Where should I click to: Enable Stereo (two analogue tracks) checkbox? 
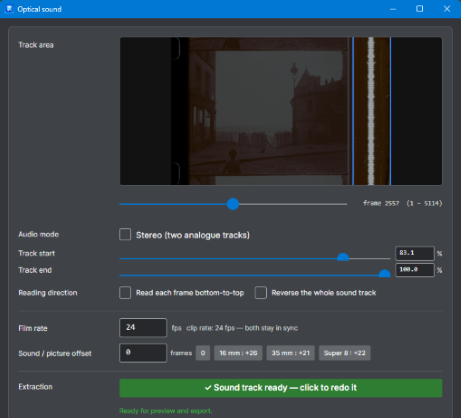[x=125, y=234]
